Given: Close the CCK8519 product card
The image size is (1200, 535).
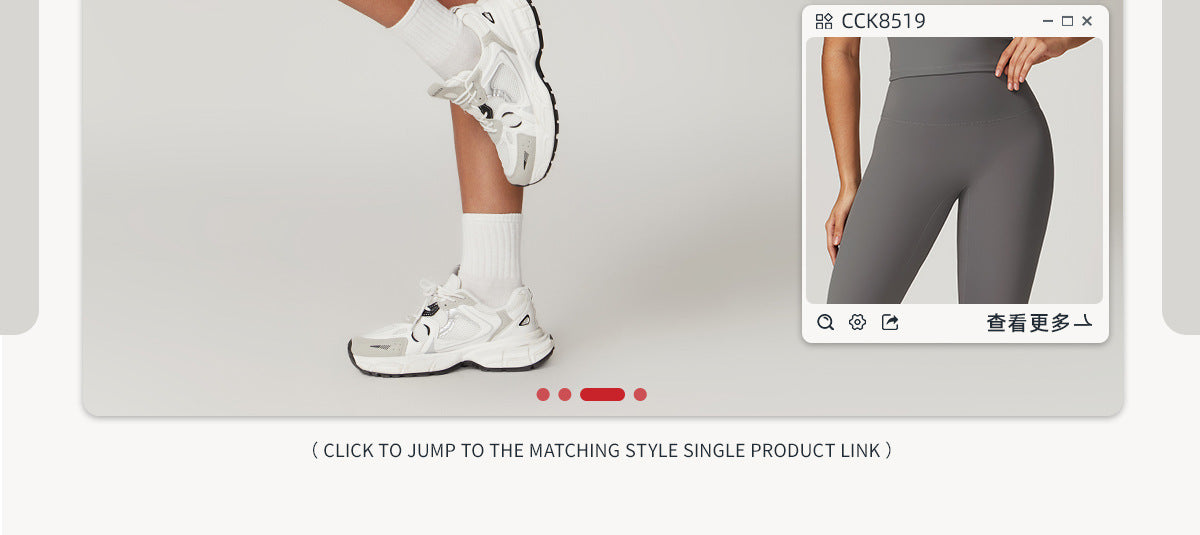Looking at the screenshot, I should (1087, 21).
